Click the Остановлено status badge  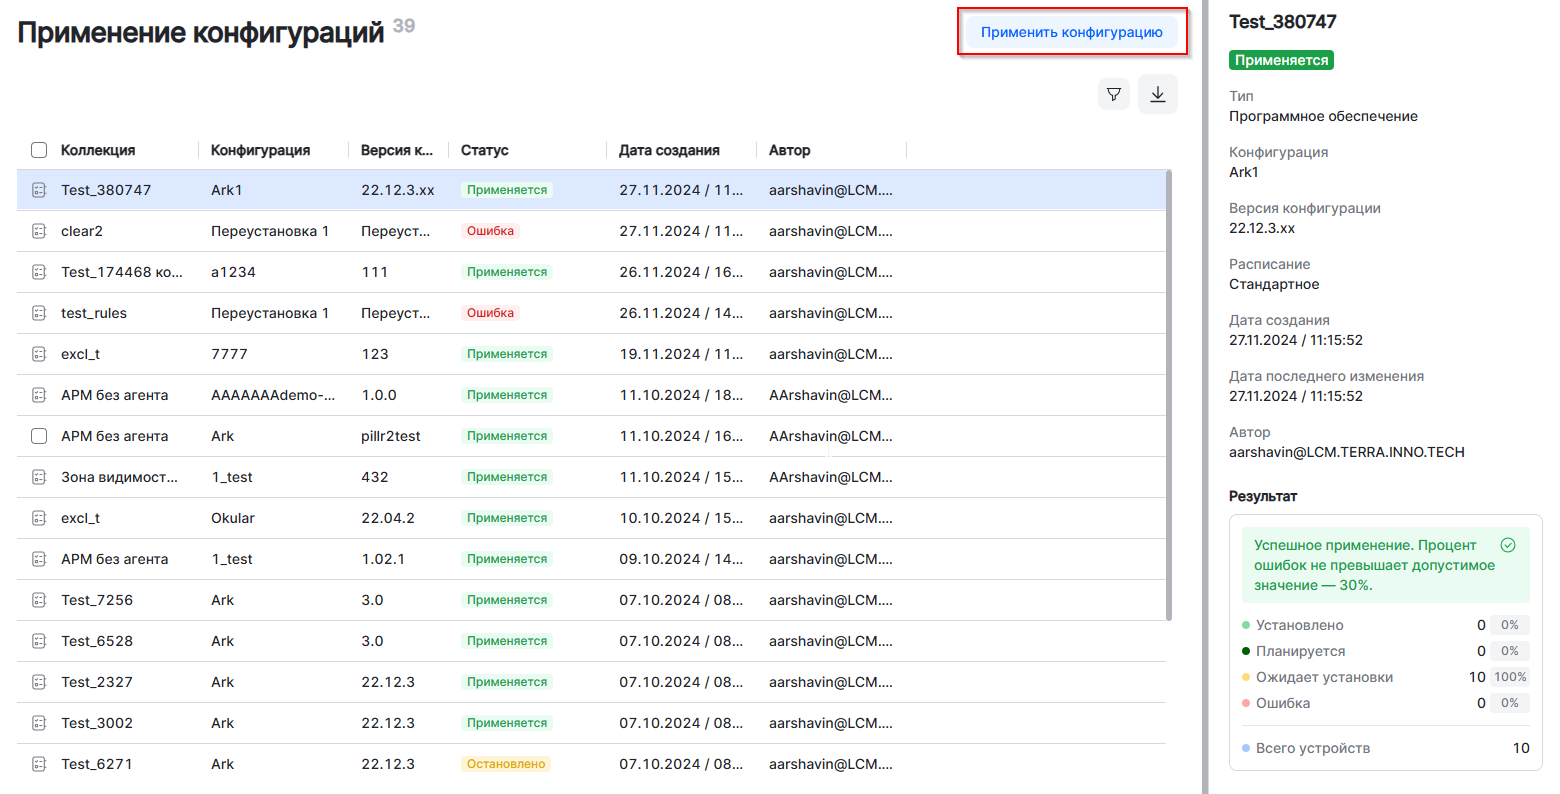[506, 764]
